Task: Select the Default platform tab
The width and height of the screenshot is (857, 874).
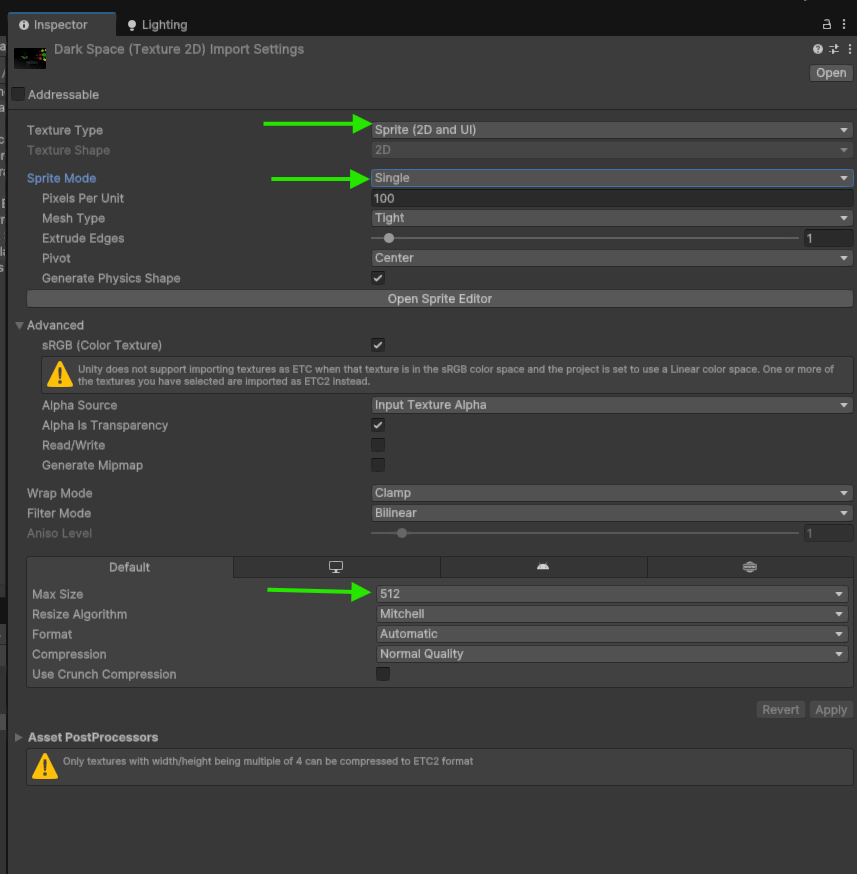Action: pyautogui.click(x=129, y=567)
